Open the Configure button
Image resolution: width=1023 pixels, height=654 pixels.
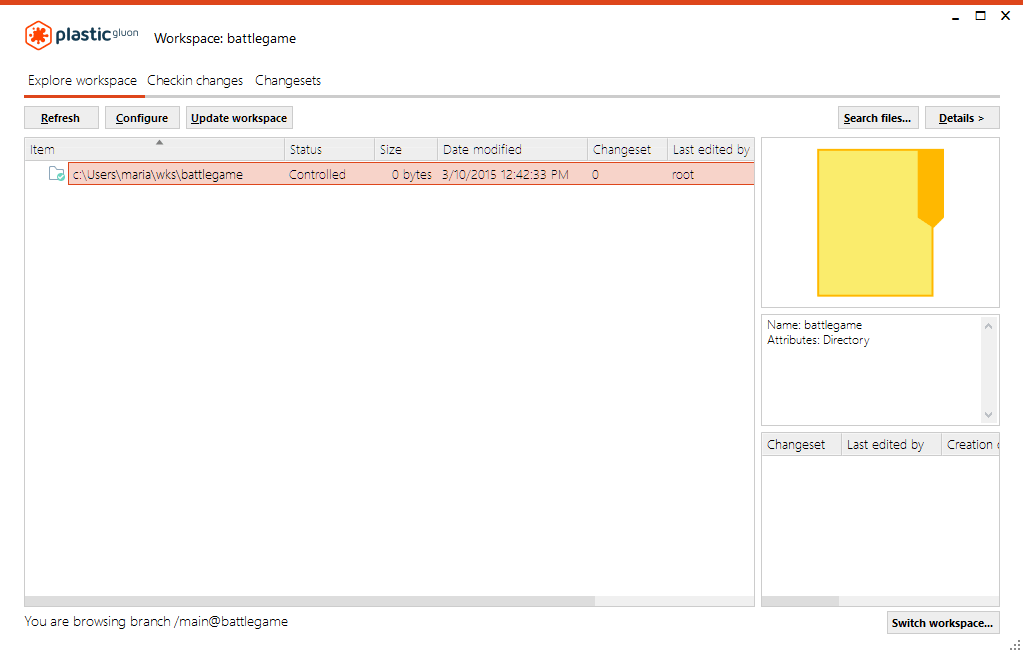142,117
